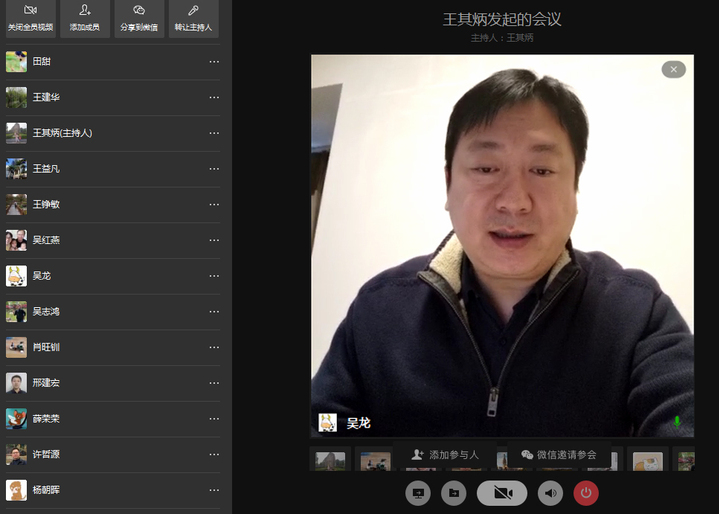Select 王建华 in the participant list
Viewport: 719px width, 514px height.
tap(46, 98)
